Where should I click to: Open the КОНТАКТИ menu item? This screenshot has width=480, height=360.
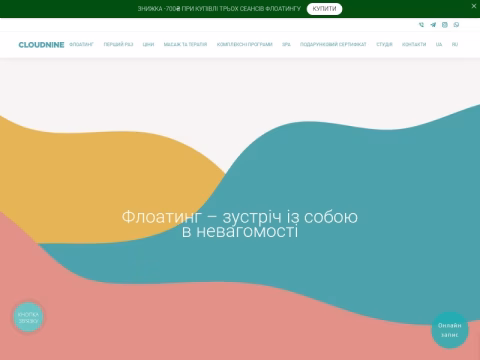(x=414, y=44)
